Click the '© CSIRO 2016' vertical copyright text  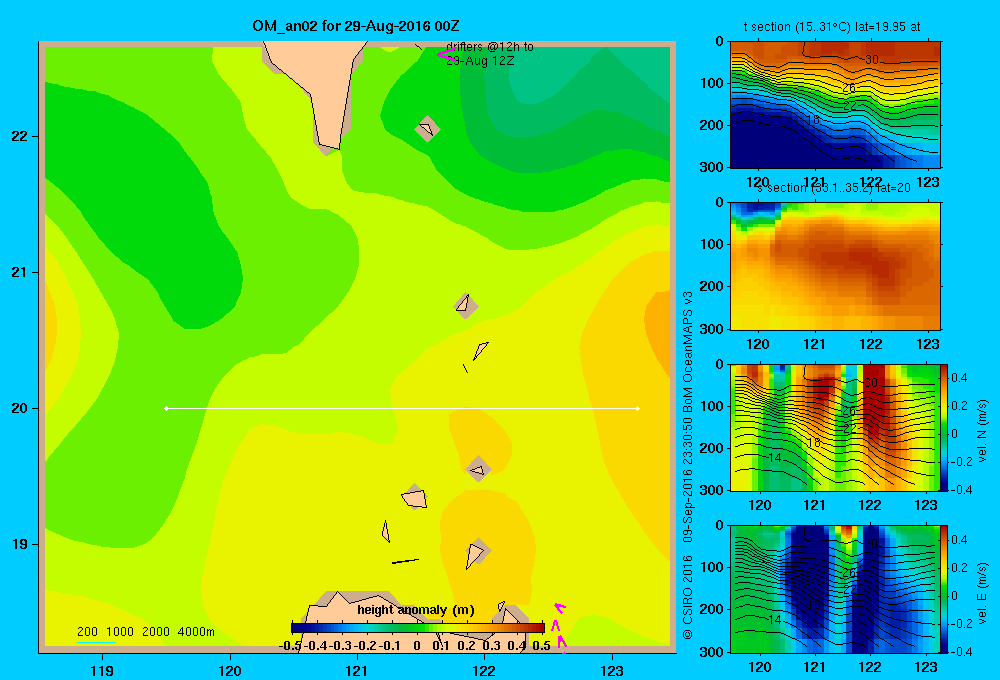tap(688, 597)
